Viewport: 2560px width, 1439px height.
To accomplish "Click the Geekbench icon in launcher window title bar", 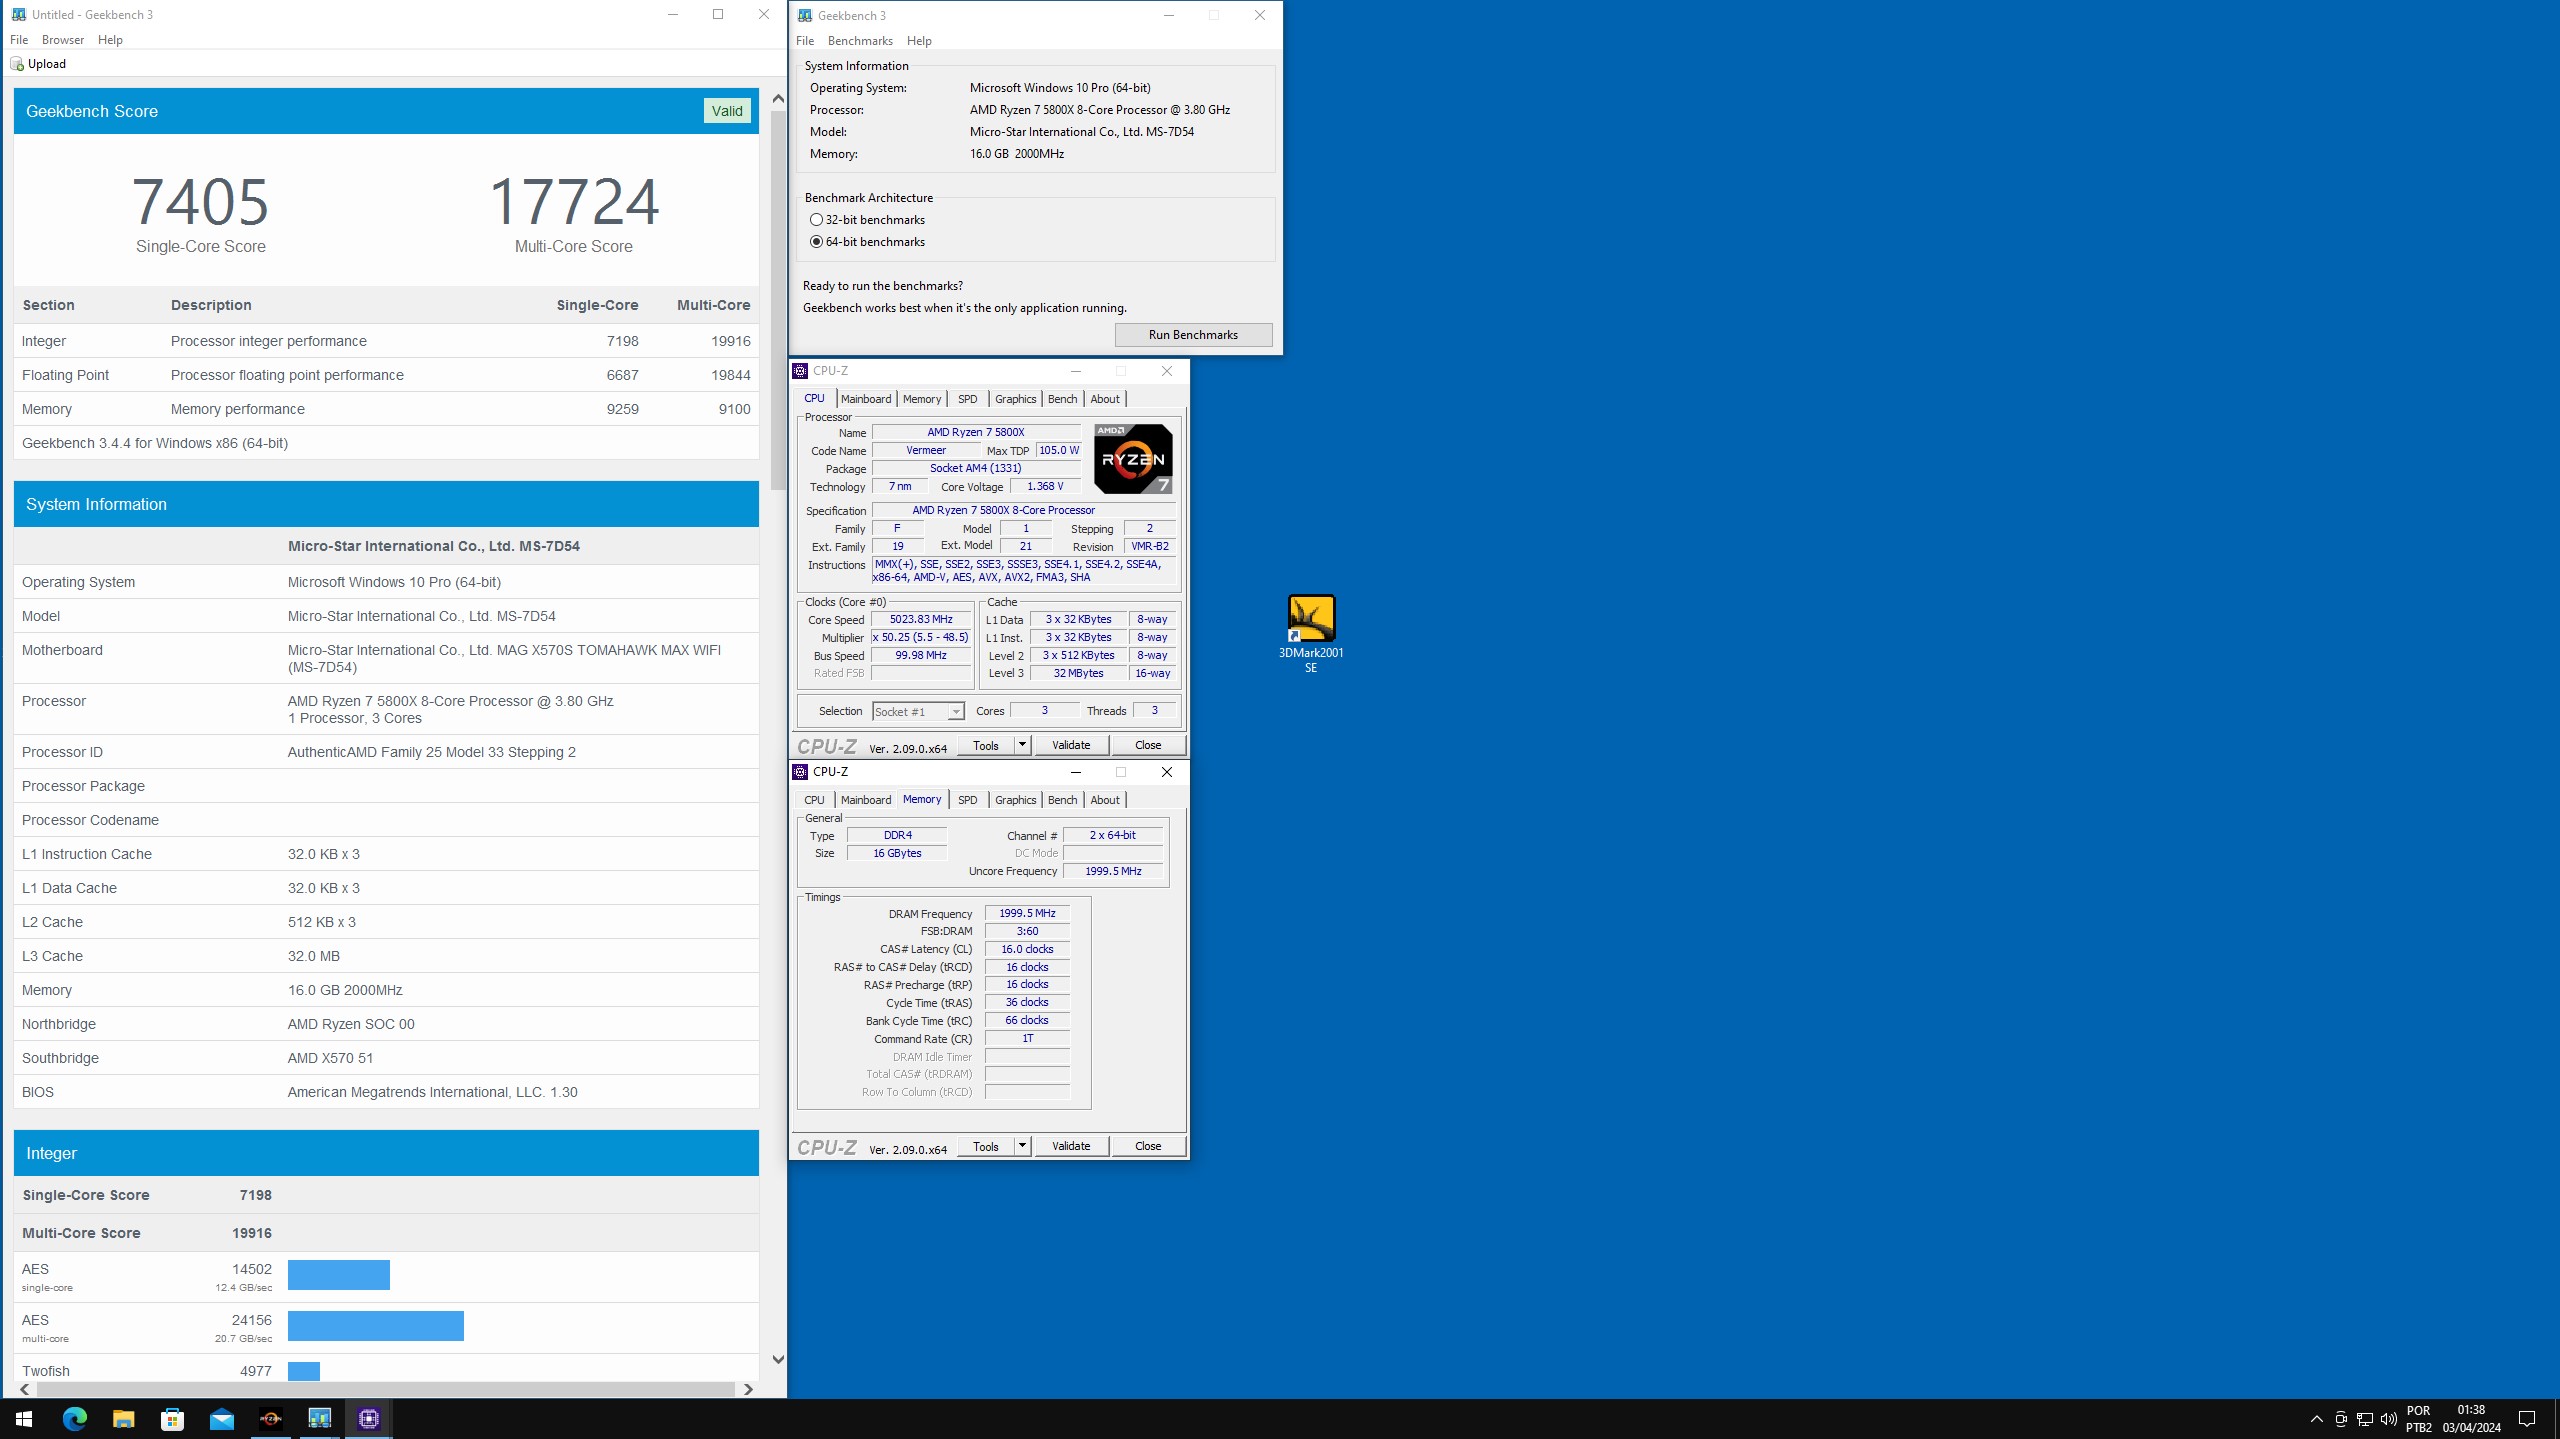I will [x=805, y=16].
